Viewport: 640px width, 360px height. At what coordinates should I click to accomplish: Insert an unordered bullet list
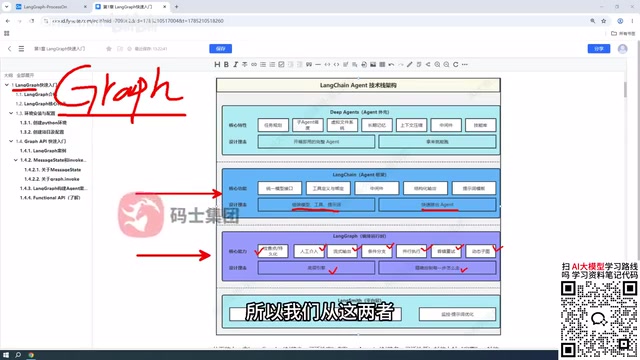point(263,64)
